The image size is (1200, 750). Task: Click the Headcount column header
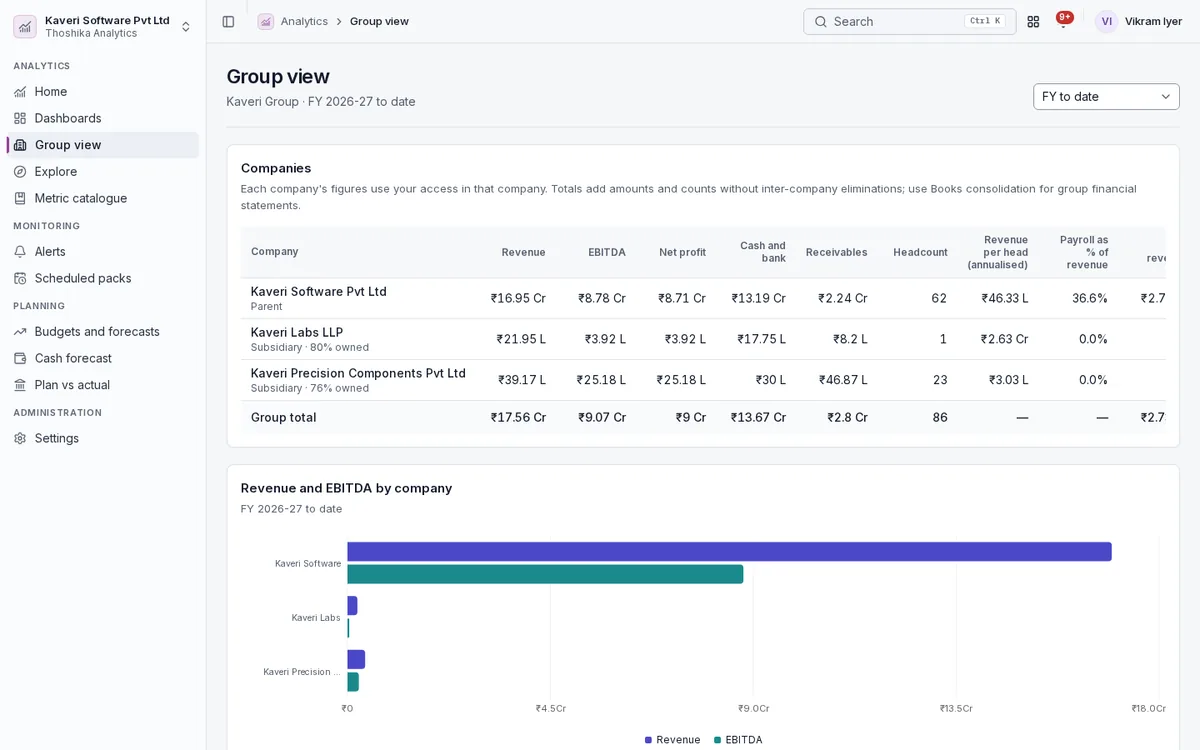(x=920, y=252)
